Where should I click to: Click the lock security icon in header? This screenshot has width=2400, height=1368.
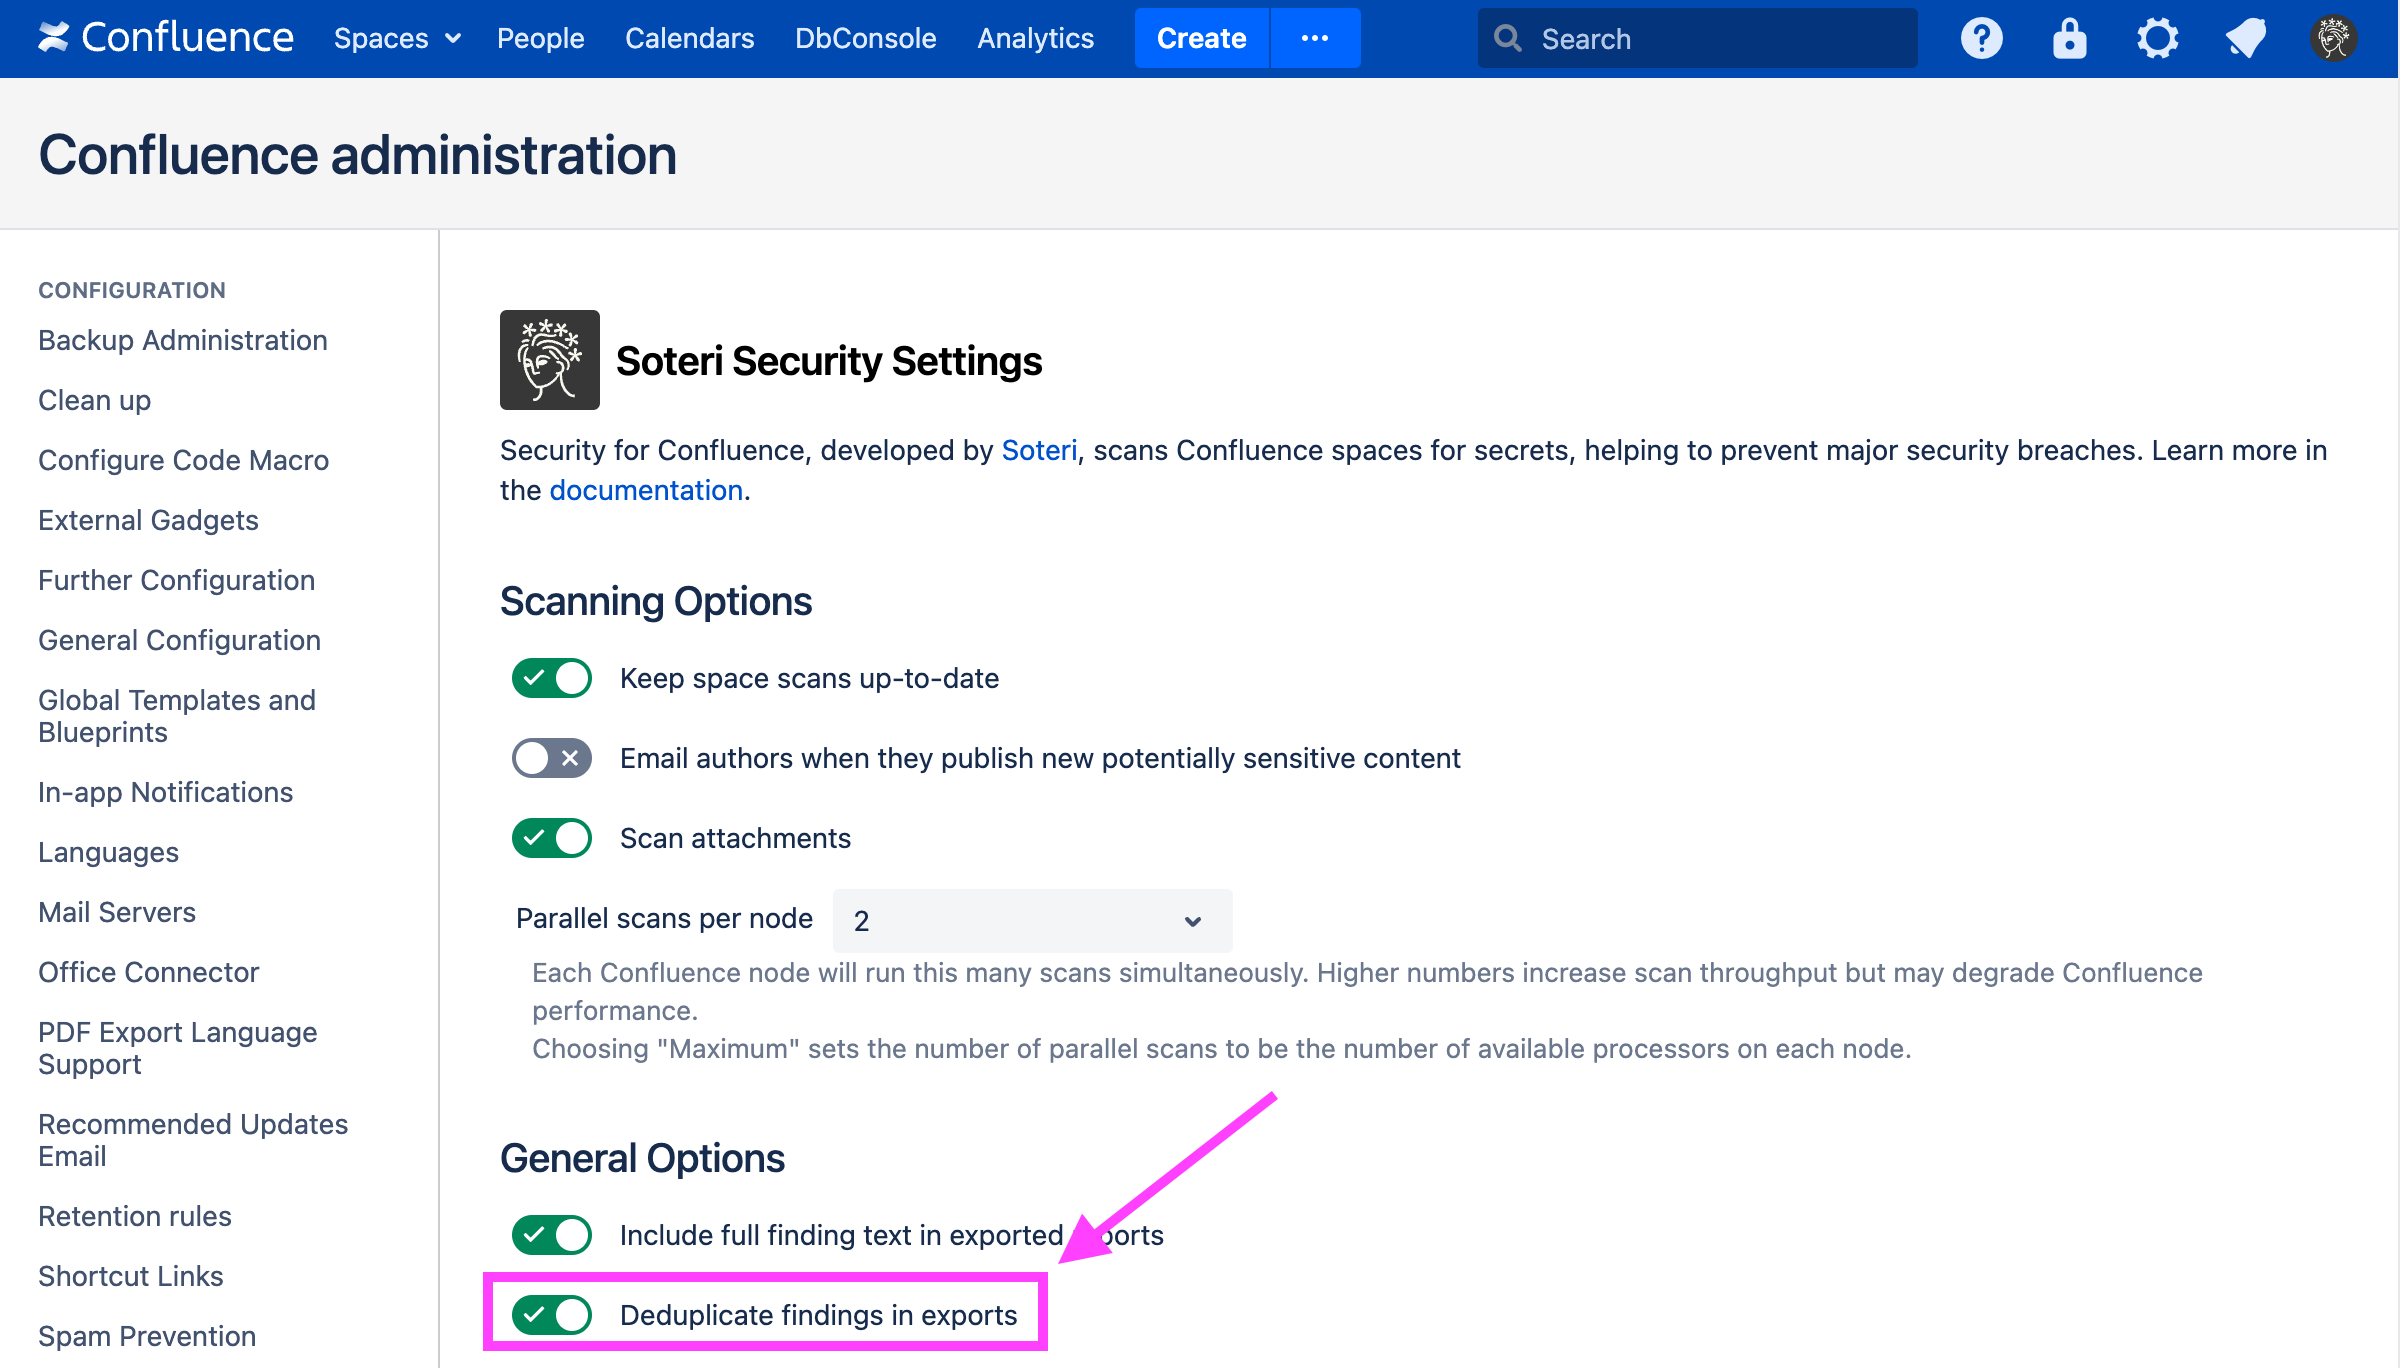coord(2069,38)
